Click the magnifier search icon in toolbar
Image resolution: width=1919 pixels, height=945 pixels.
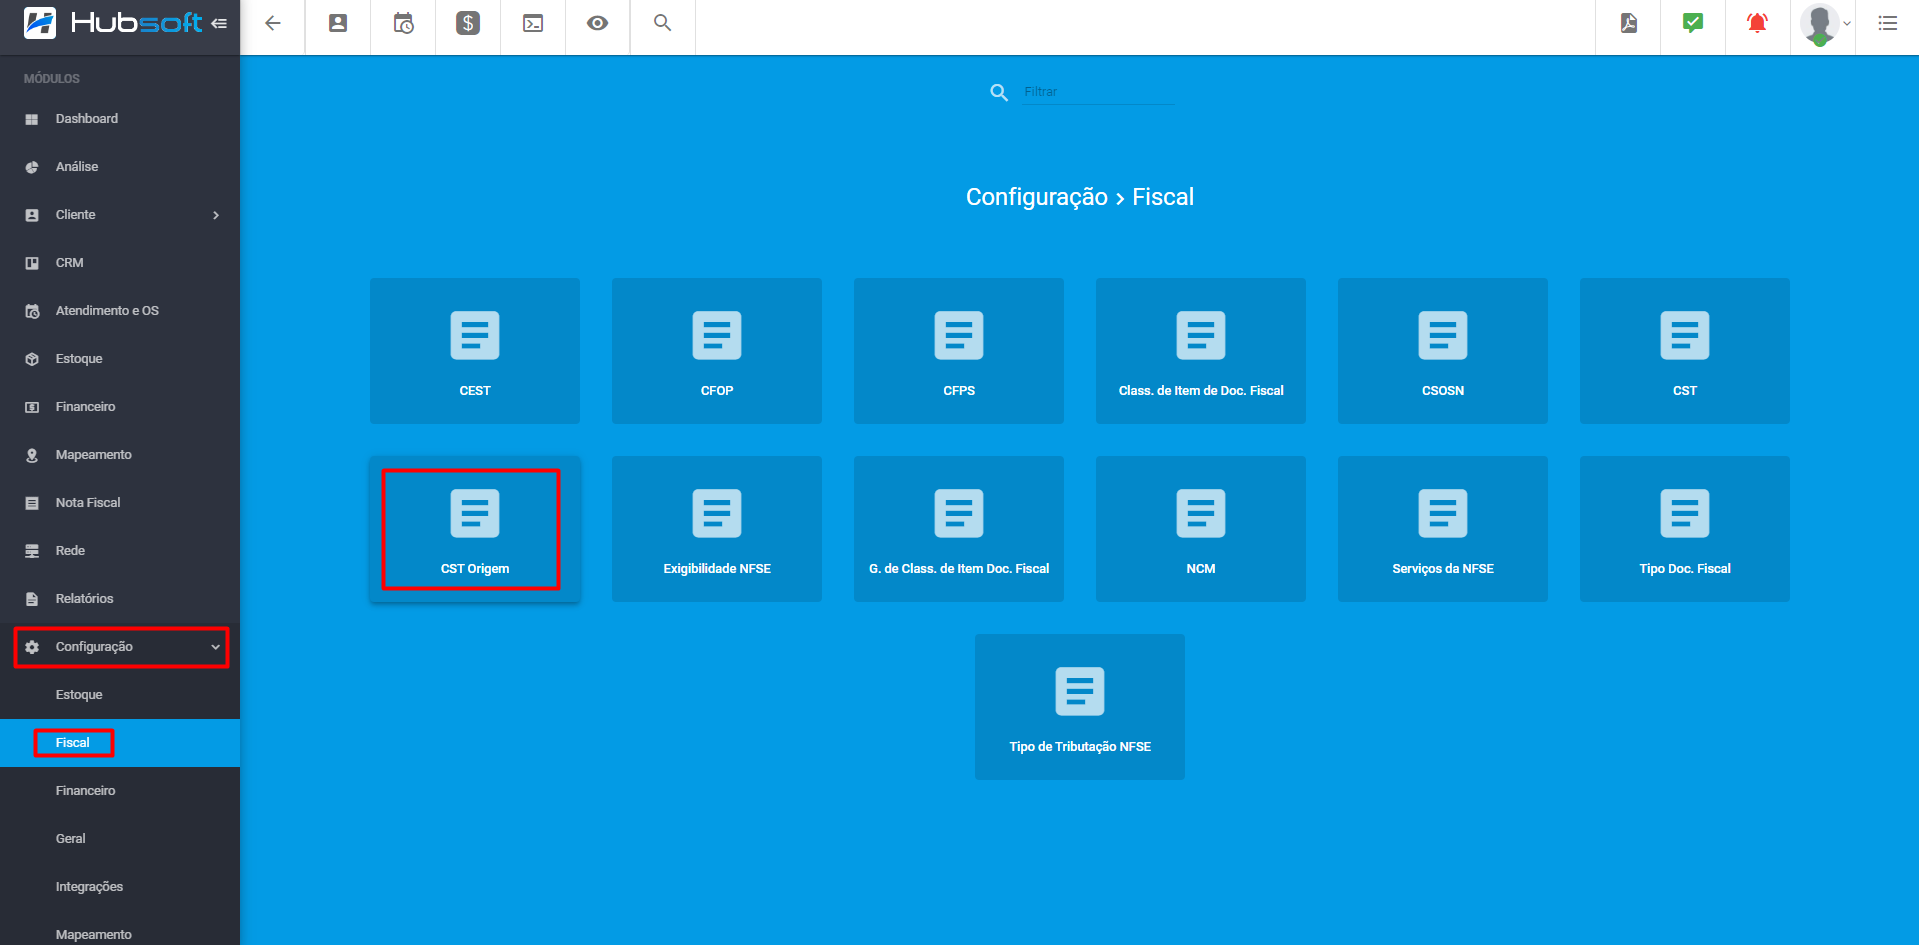(x=662, y=22)
